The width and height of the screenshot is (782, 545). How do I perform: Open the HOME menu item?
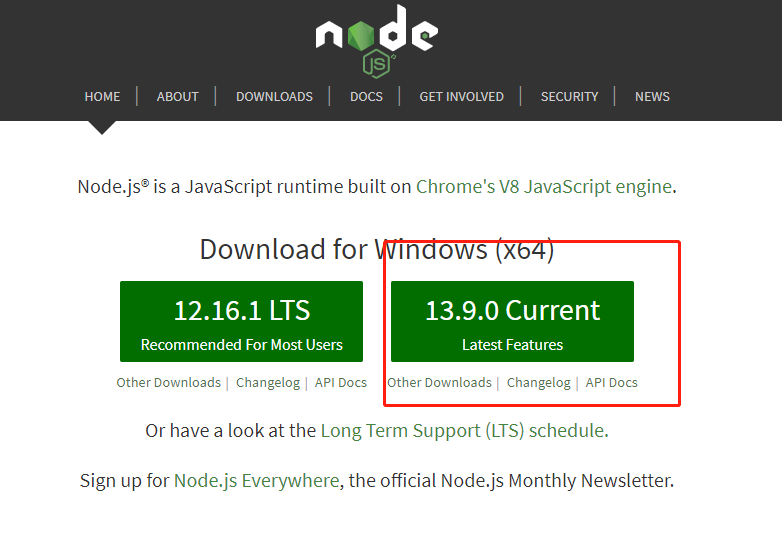click(102, 97)
